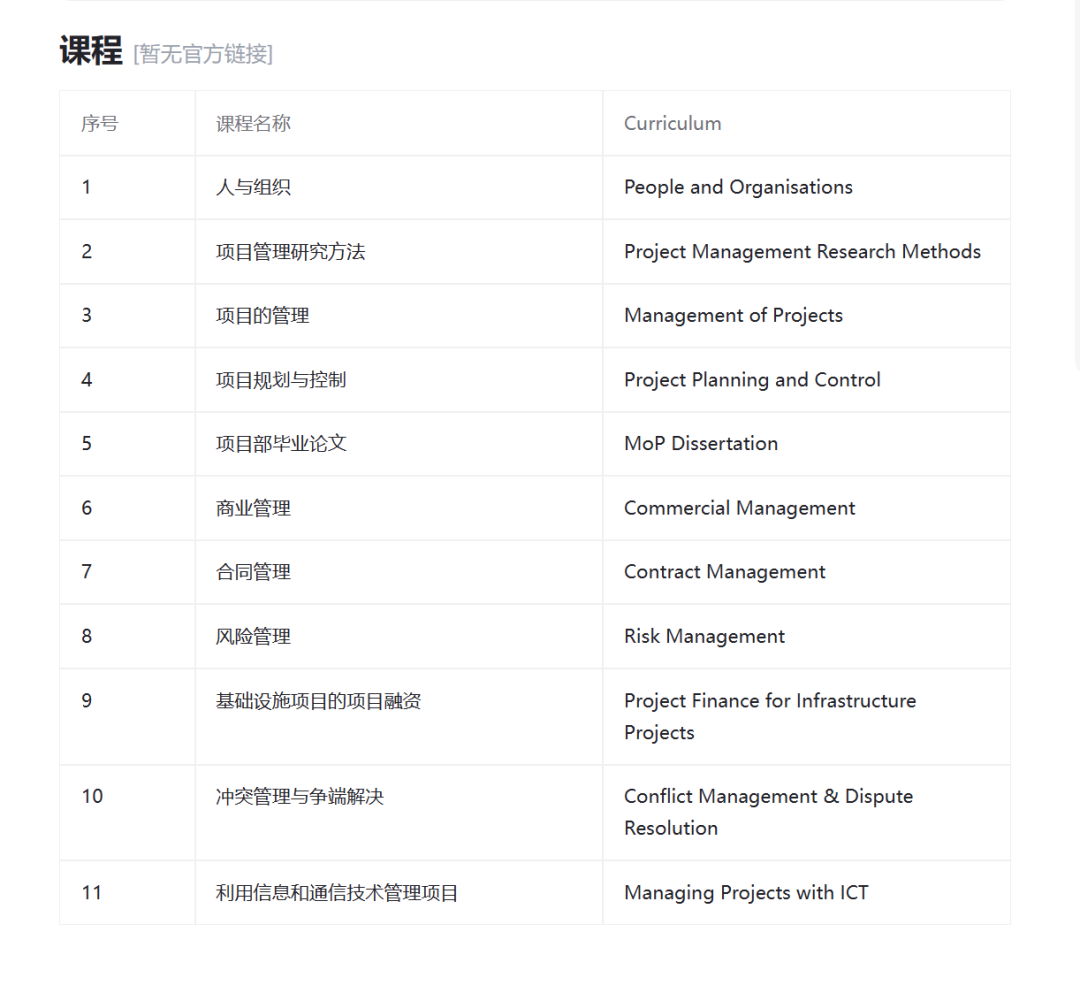1080x993 pixels.
Task: Click the 人与组织 course name
Action: pos(253,188)
